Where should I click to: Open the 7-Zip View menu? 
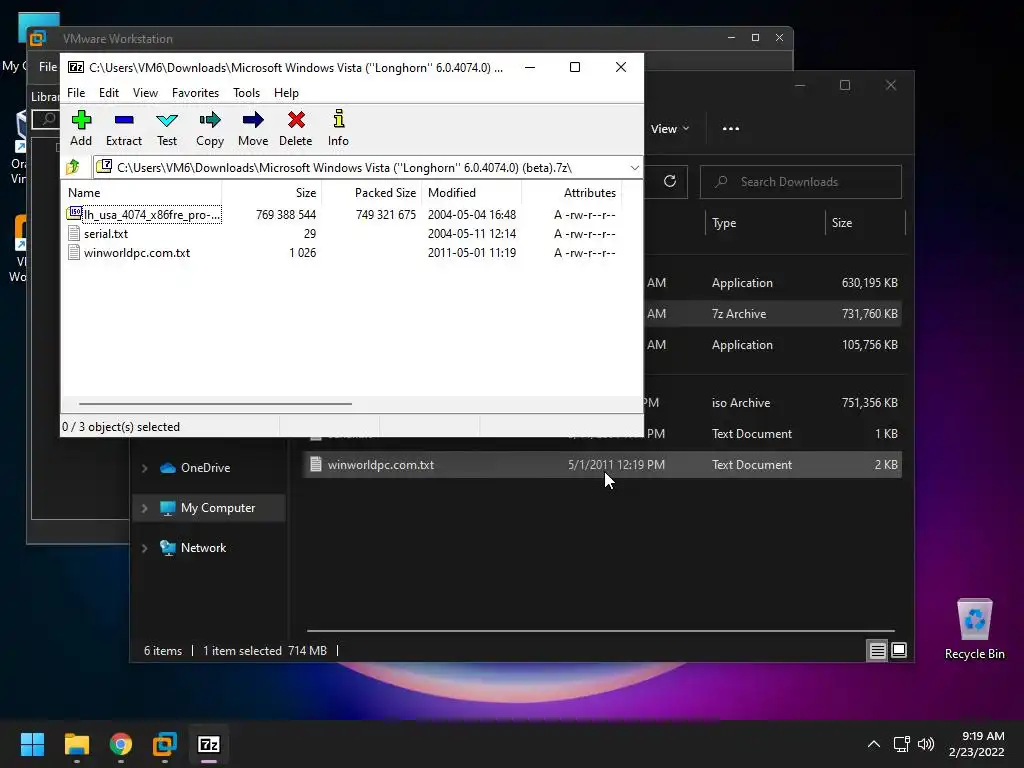point(145,93)
